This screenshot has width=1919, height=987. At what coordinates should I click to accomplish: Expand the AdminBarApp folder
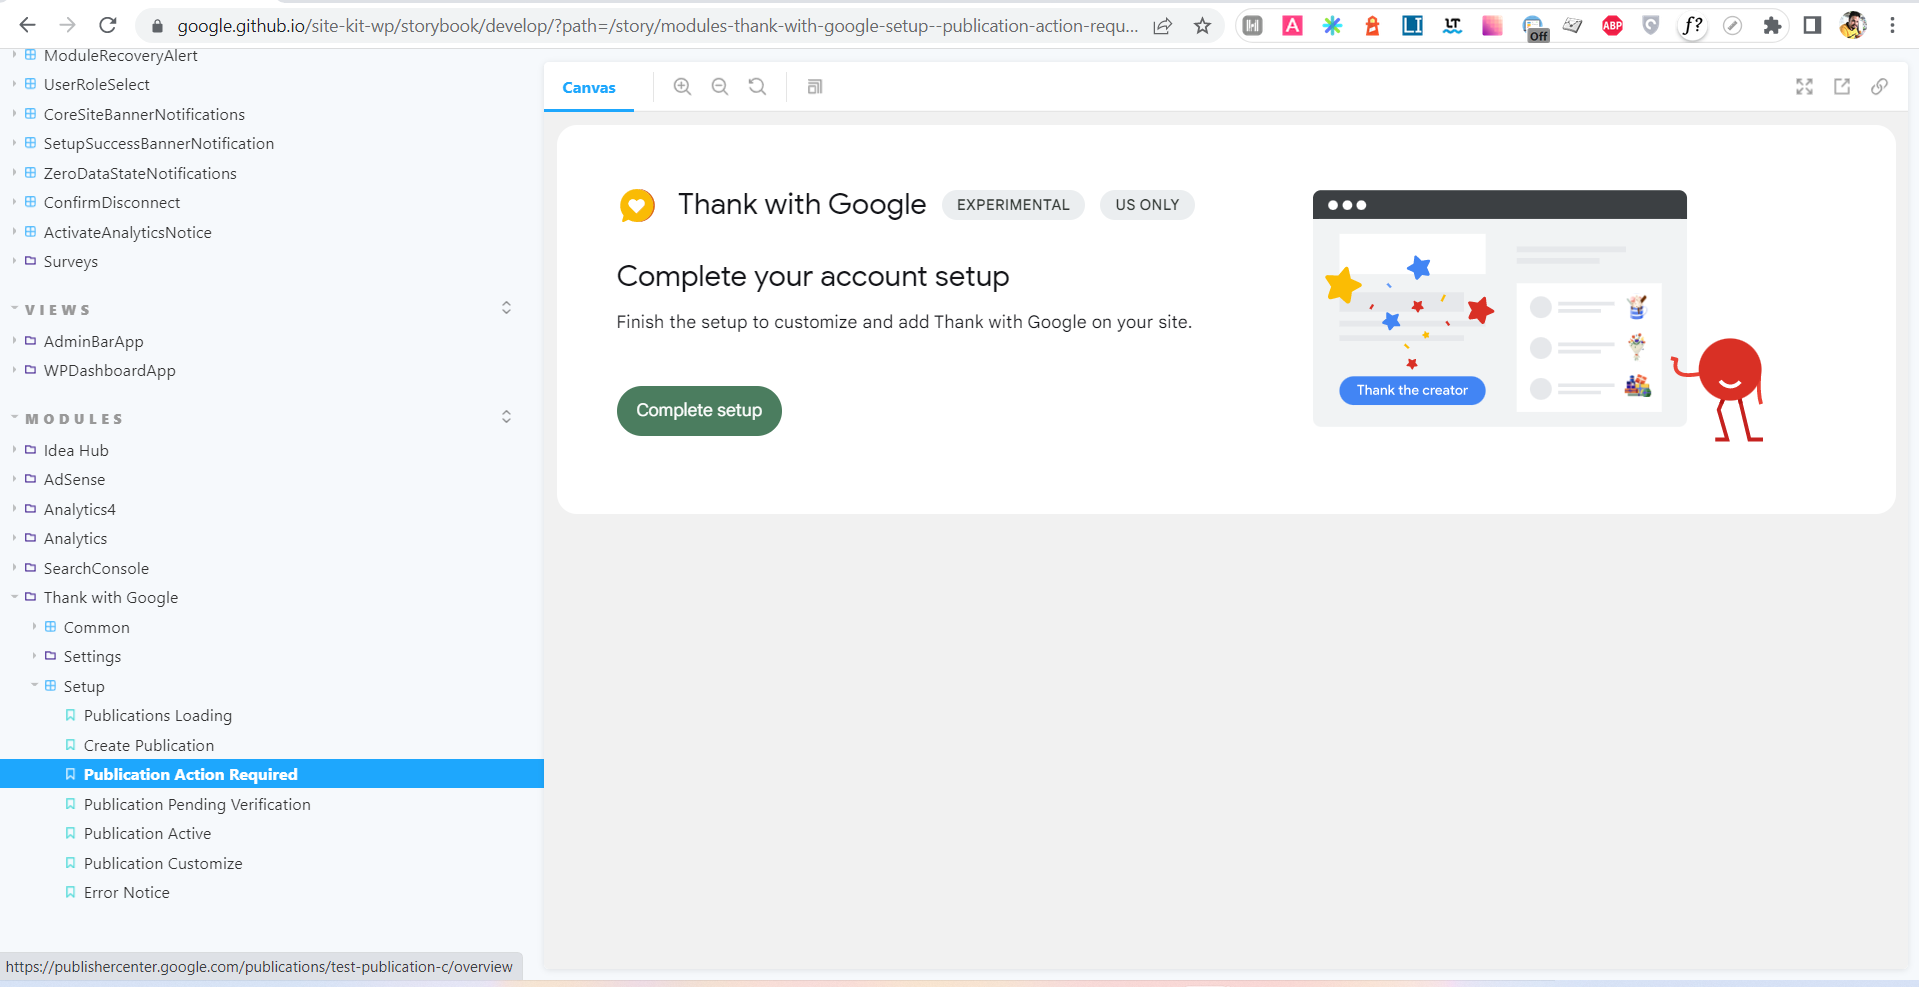click(x=93, y=341)
